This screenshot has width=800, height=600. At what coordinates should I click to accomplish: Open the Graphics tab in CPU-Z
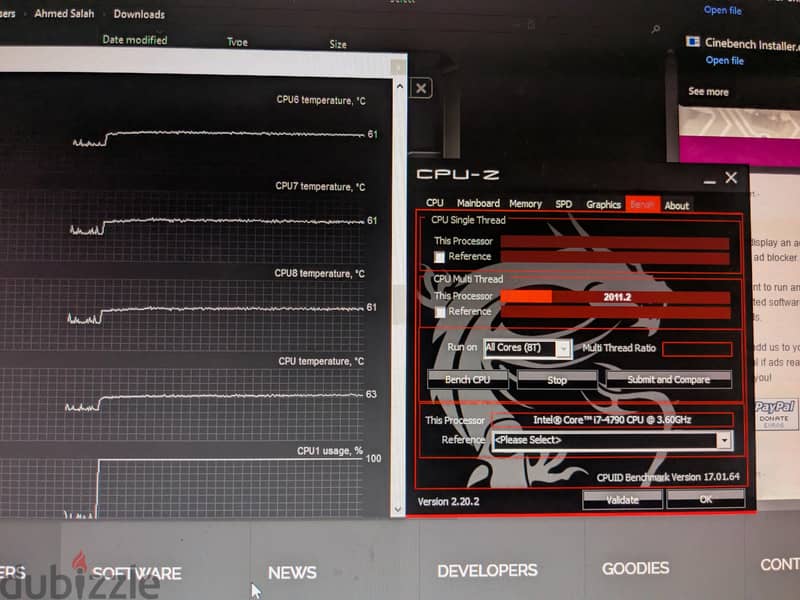(603, 205)
